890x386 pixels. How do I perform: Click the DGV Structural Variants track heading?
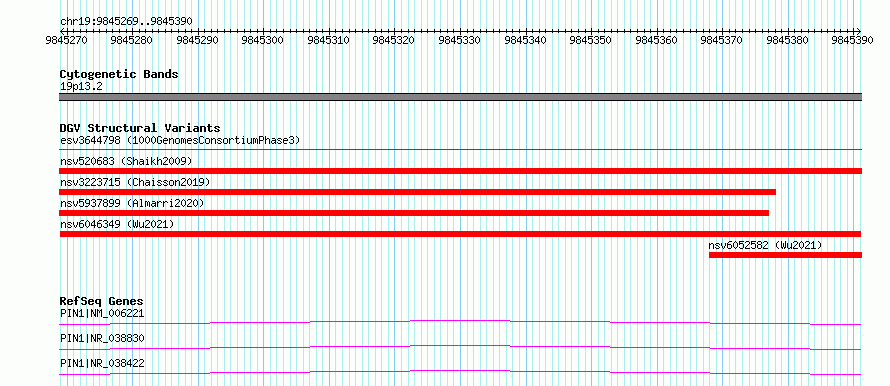(140, 128)
